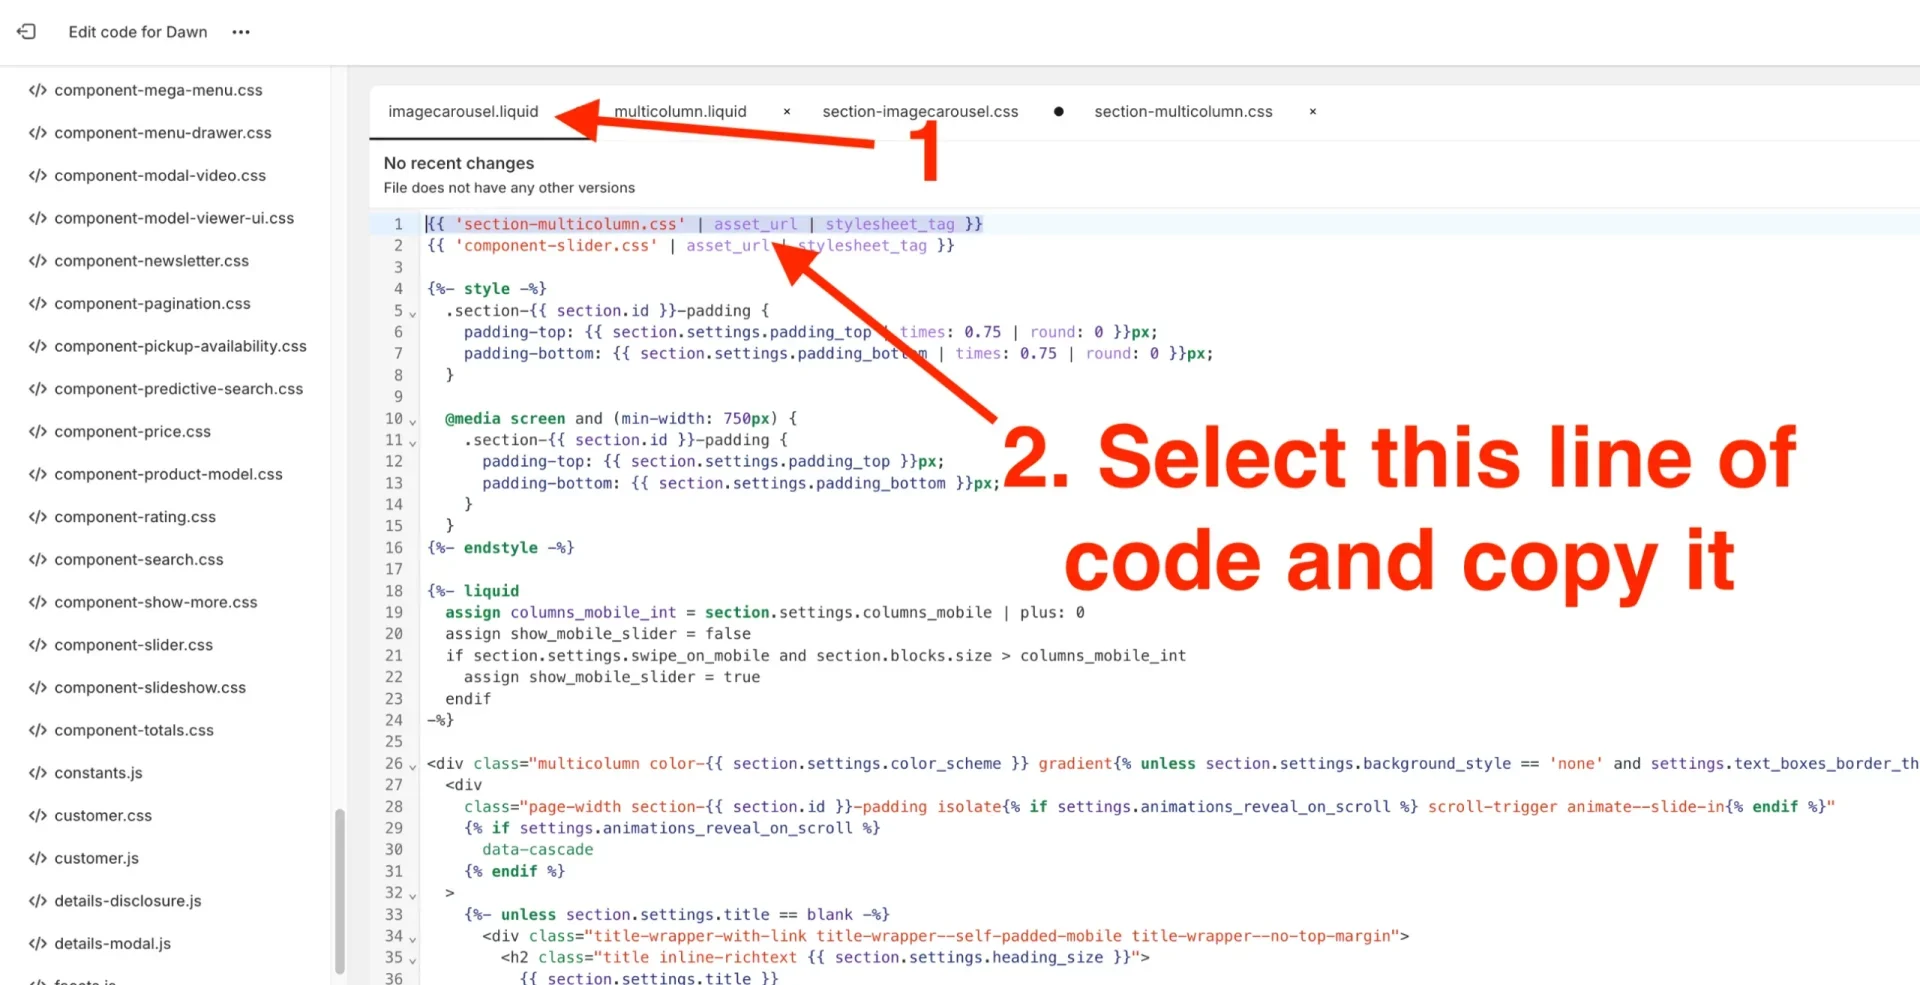Exit the code editor via back icon
The height and width of the screenshot is (985, 1920).
(x=26, y=31)
